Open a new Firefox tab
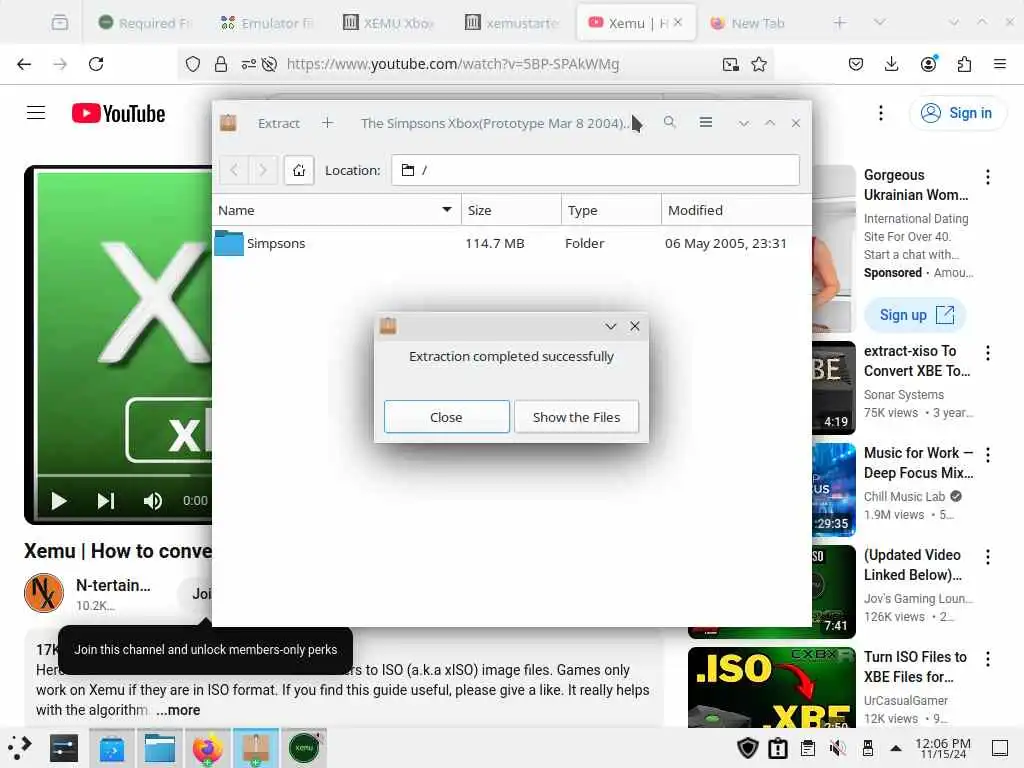This screenshot has width=1024, height=768. [840, 23]
